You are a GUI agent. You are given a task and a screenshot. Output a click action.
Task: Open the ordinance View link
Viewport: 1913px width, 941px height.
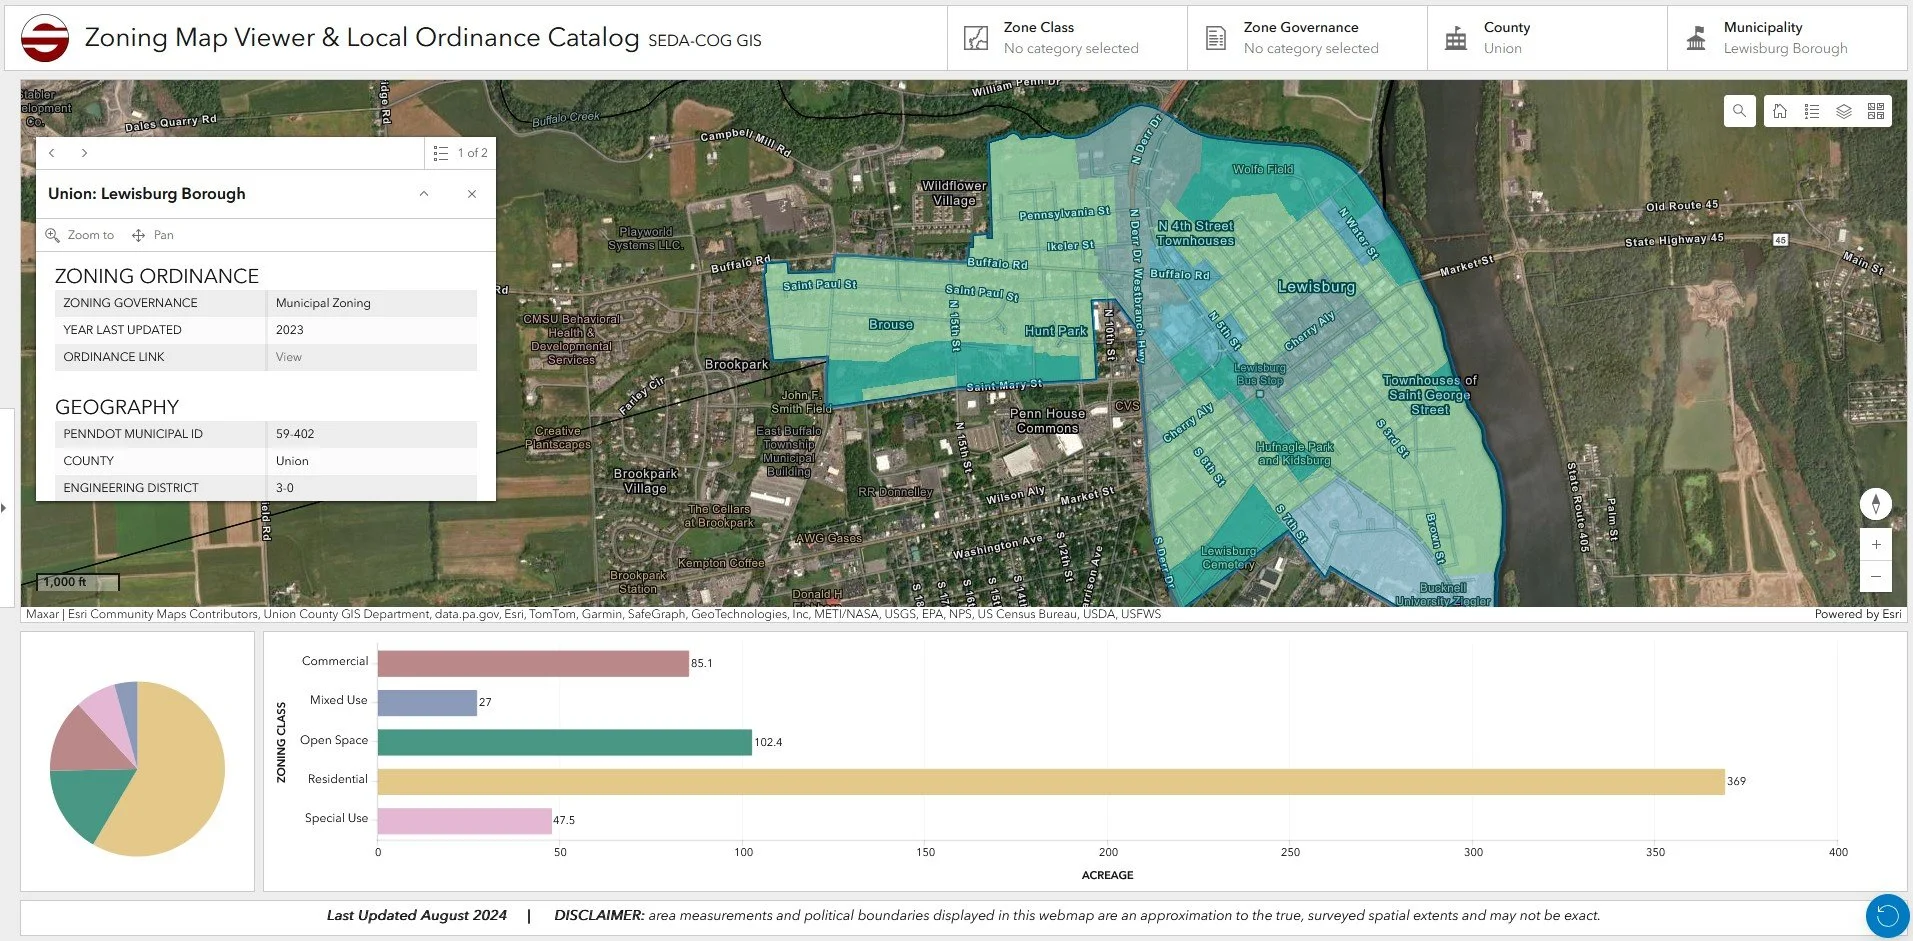click(x=289, y=357)
